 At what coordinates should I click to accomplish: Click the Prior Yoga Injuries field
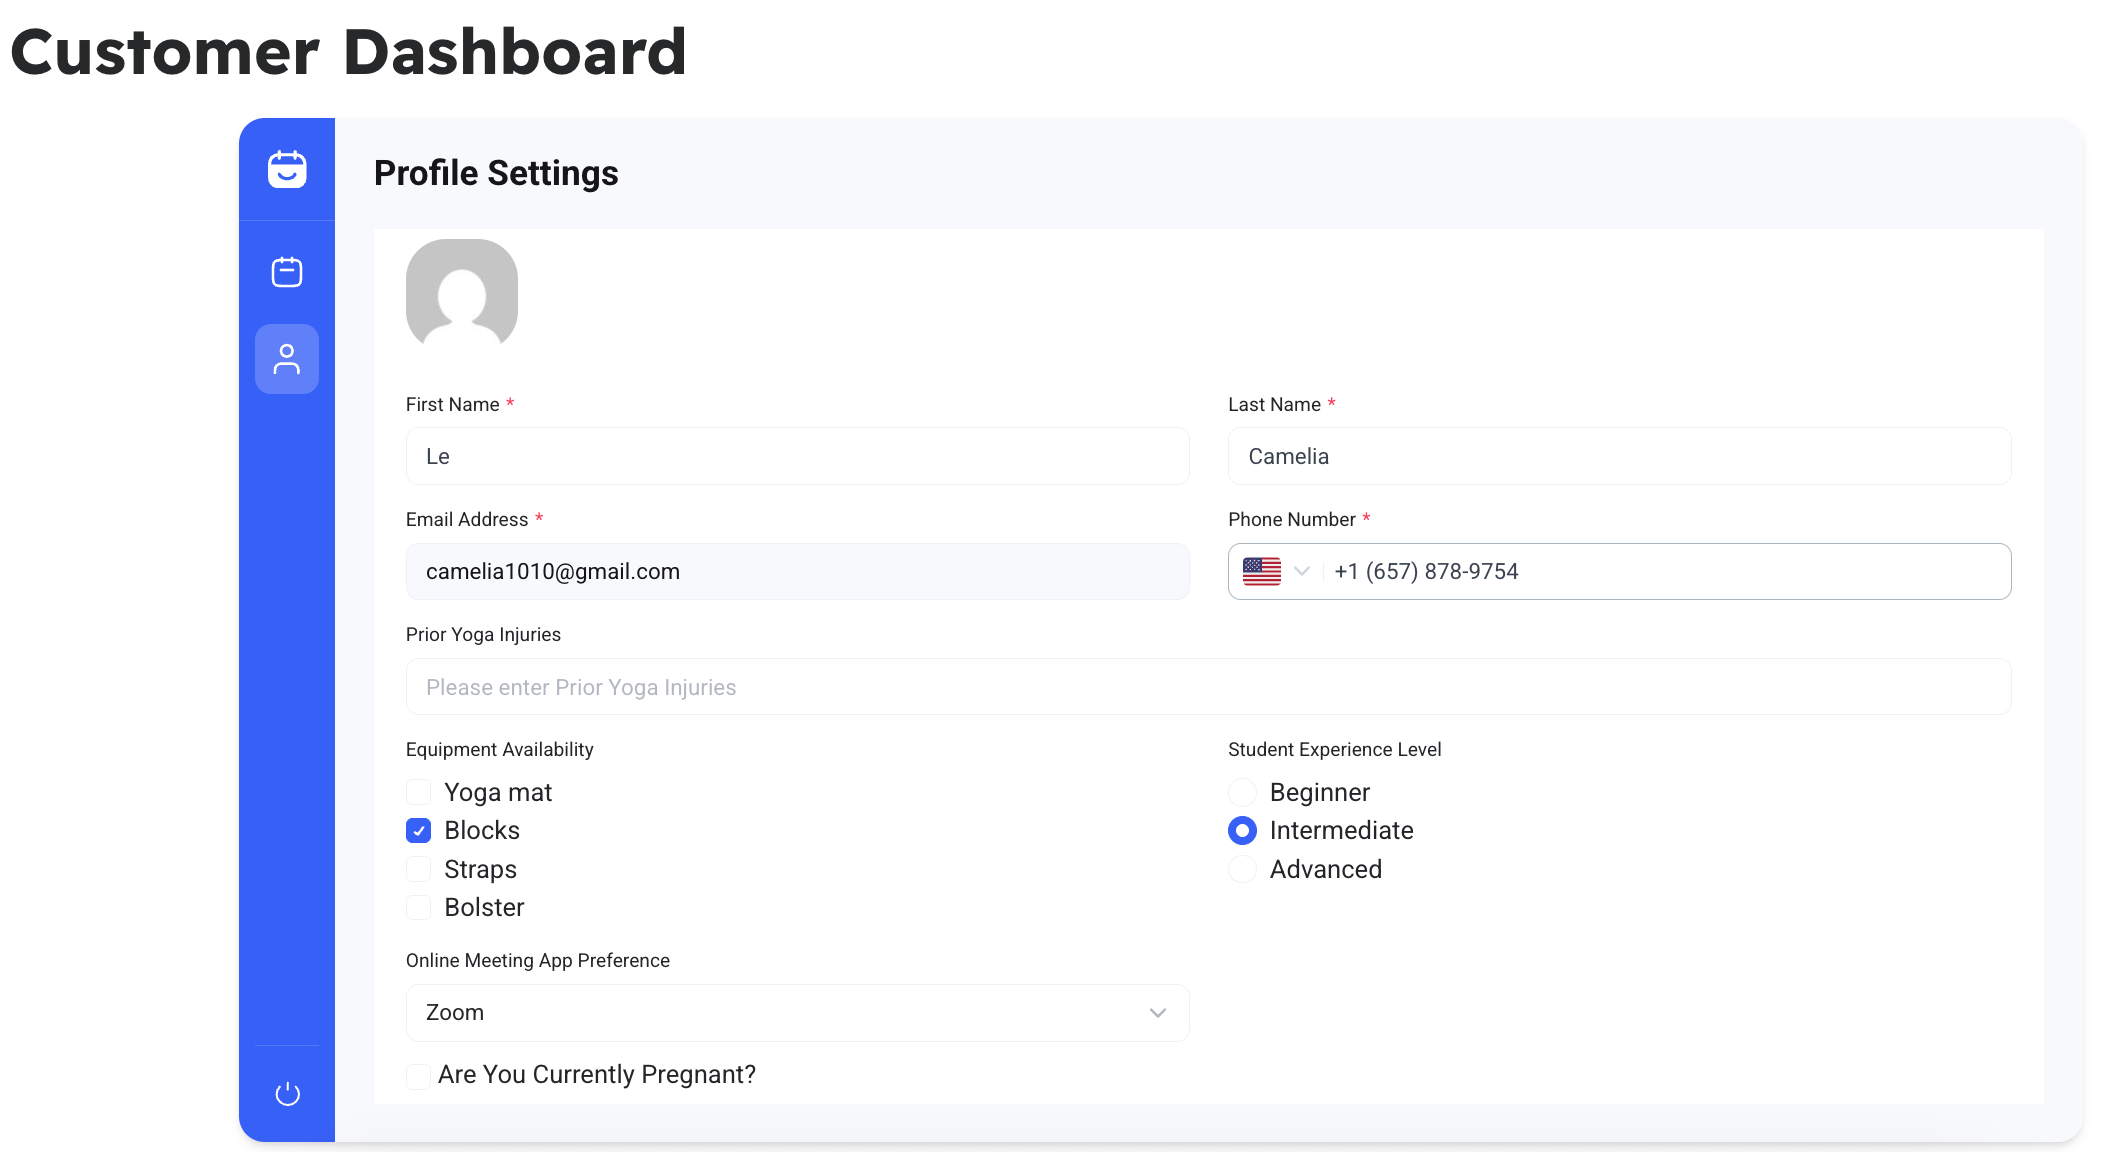1208,687
